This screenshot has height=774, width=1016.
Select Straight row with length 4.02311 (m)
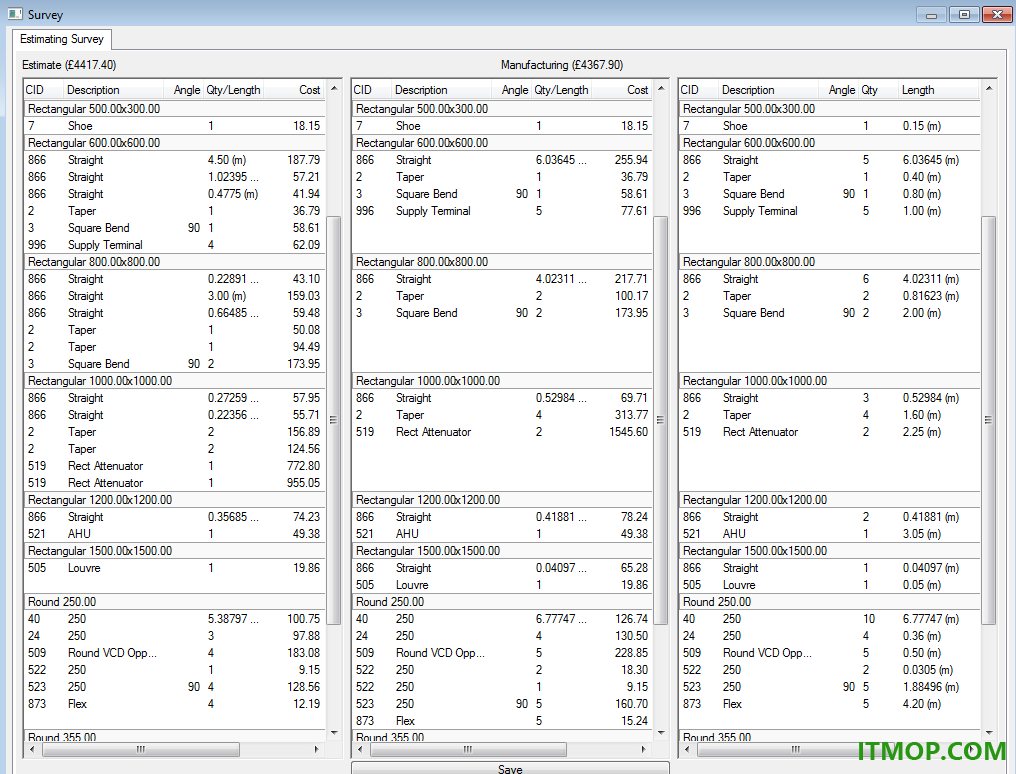point(829,279)
